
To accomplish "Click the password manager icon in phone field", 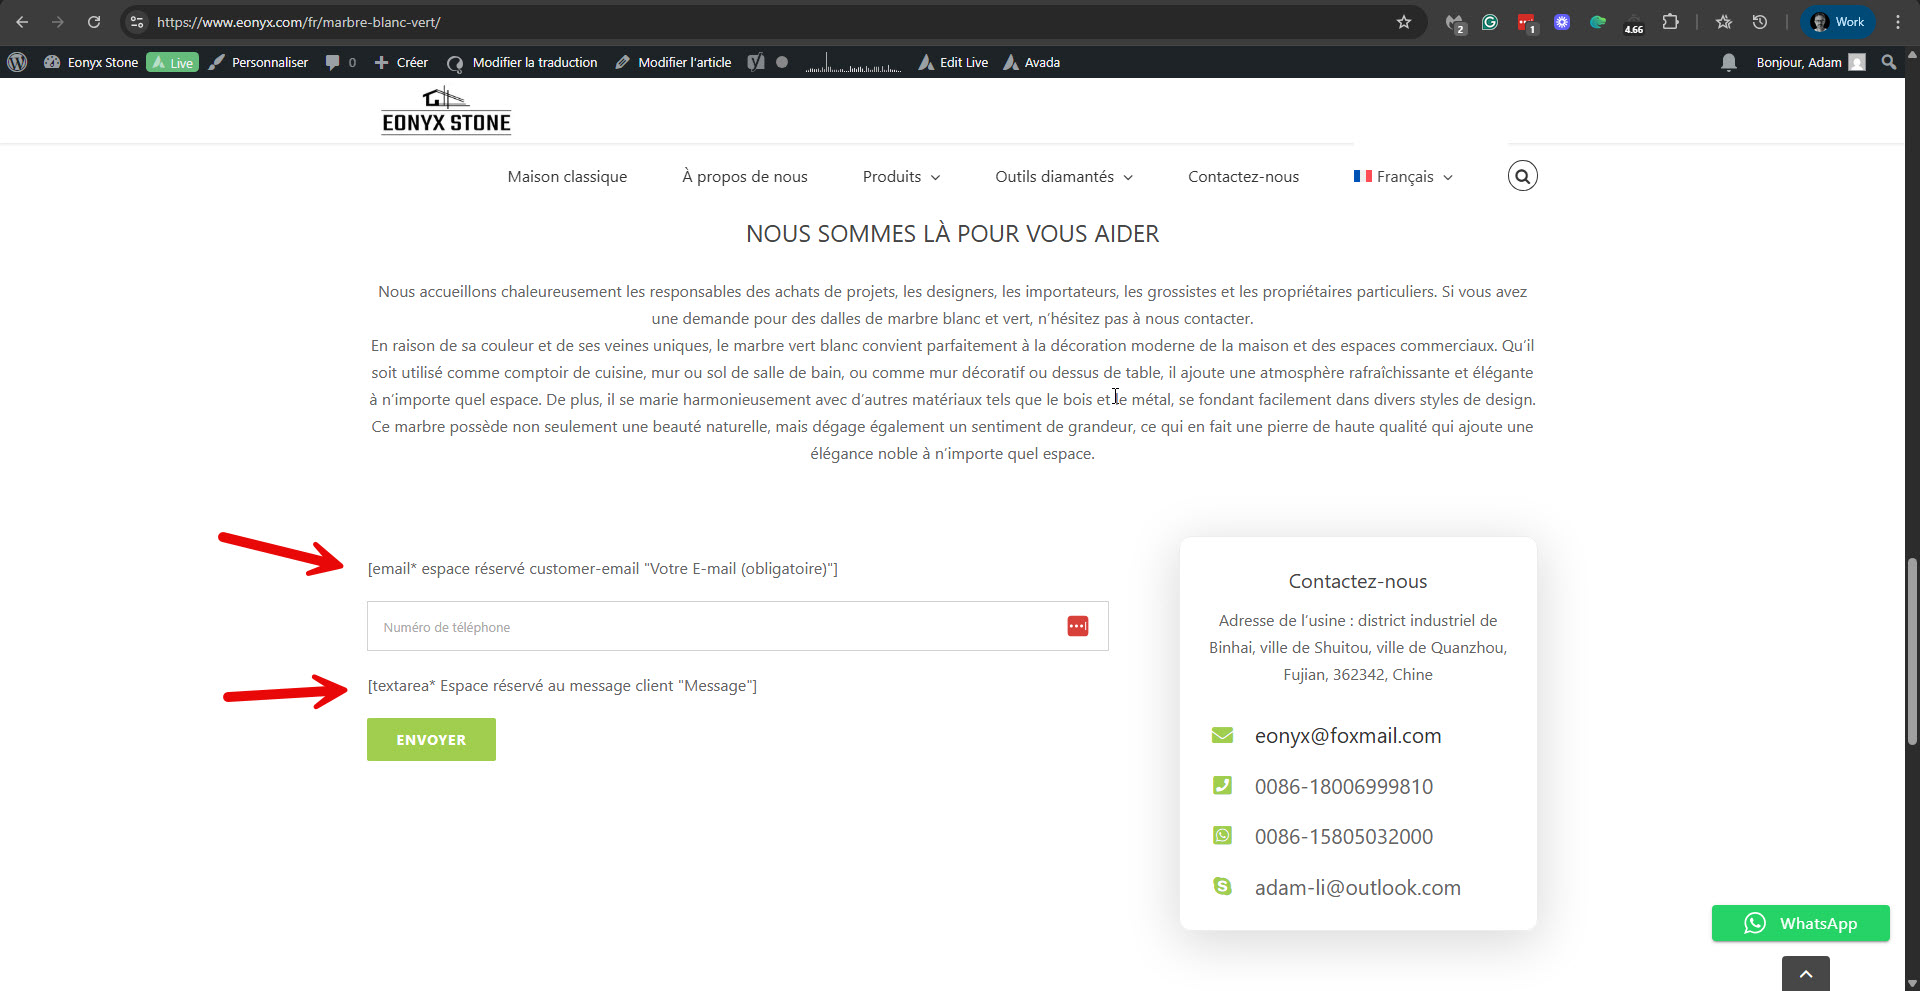I will coord(1077,626).
